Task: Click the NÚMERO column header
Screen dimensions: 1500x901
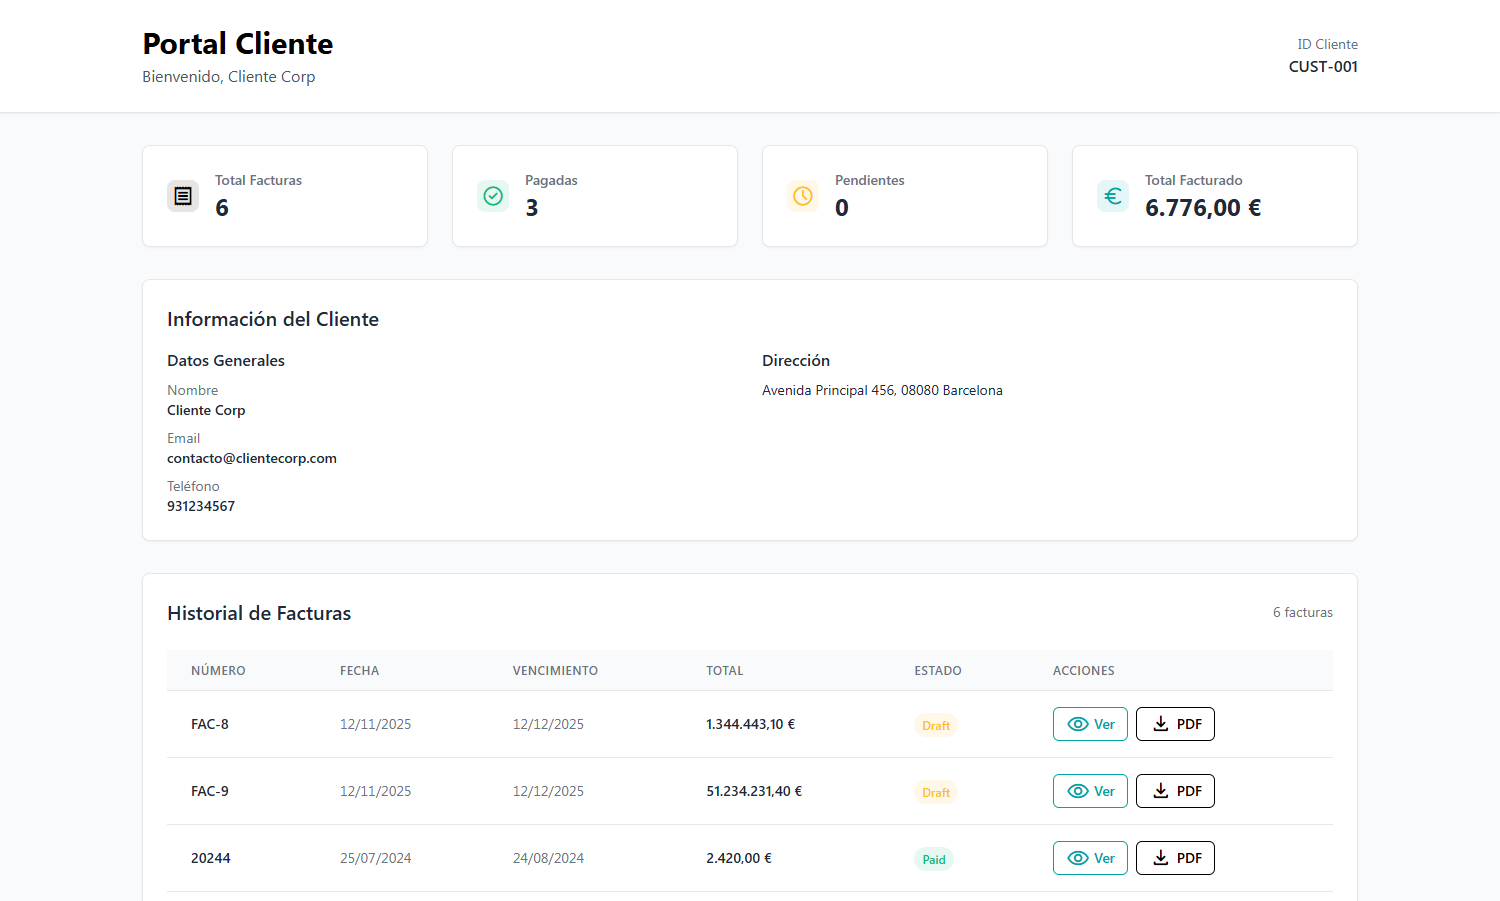Action: tap(218, 671)
